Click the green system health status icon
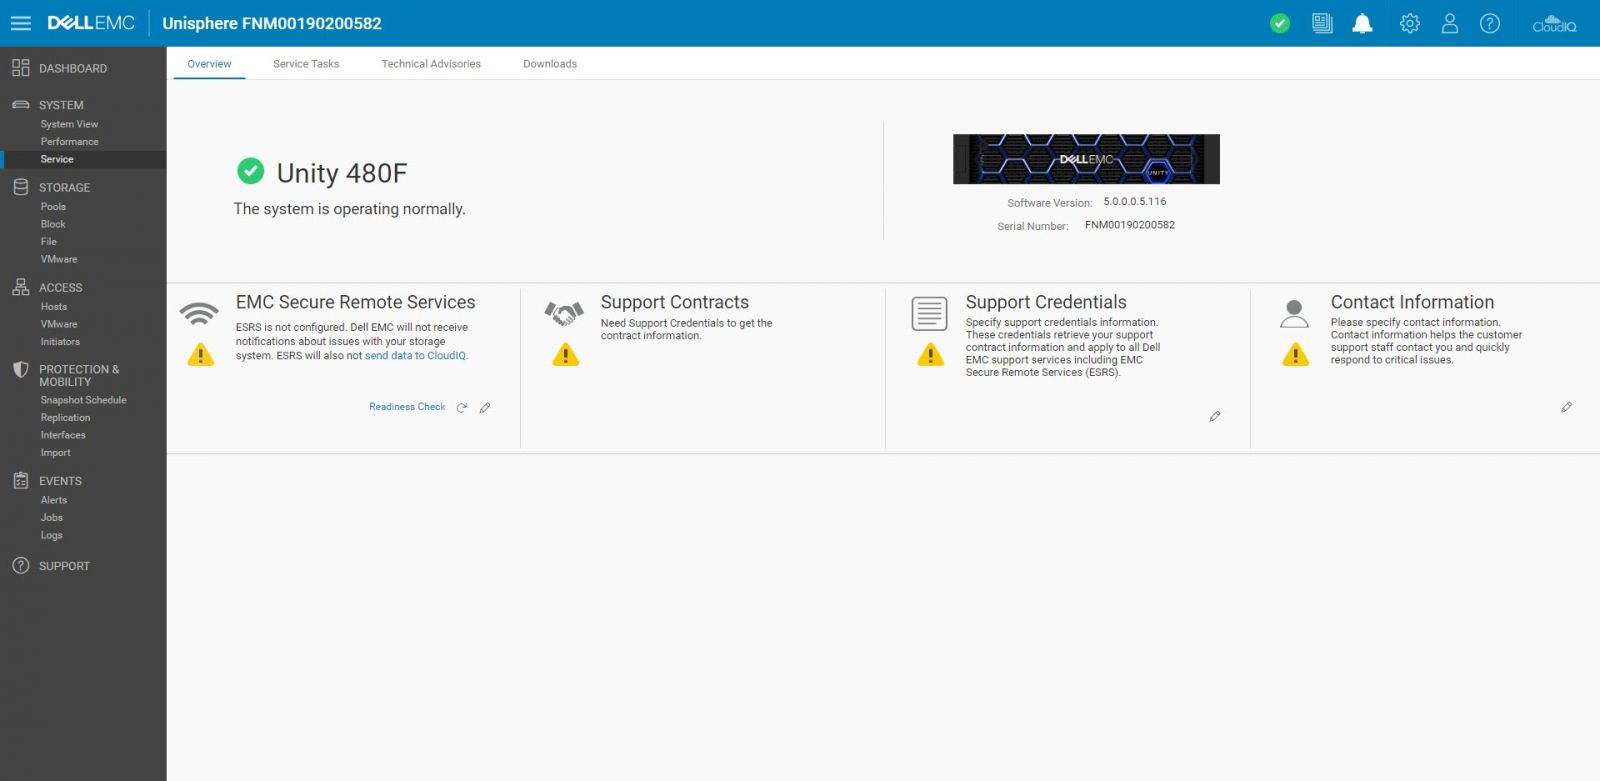This screenshot has height=781, width=1600. pyautogui.click(x=1280, y=23)
